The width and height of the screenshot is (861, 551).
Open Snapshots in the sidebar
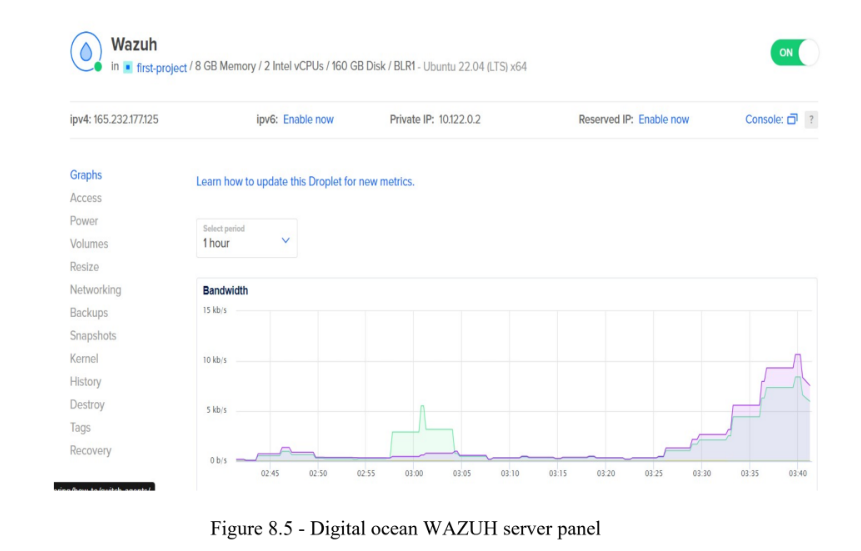pos(93,336)
